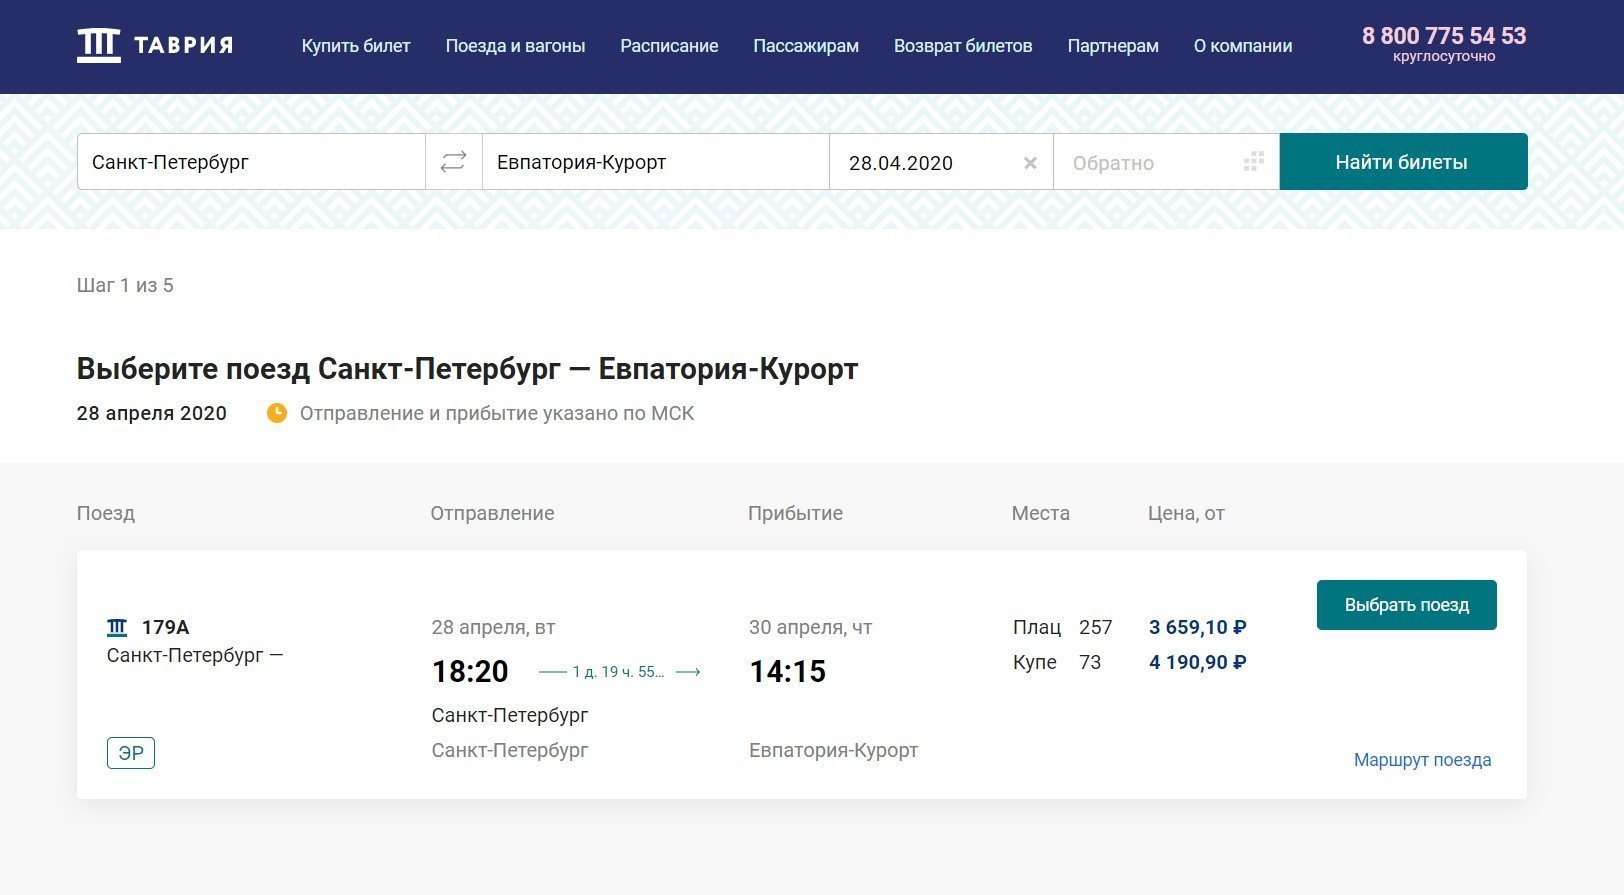Click arrival station Евпатория-Курорт in card
Screen dimensions: 1624x895
click(834, 750)
